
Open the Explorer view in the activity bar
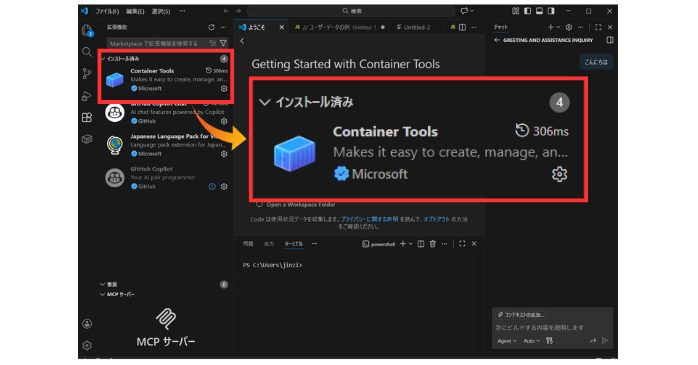[87, 31]
